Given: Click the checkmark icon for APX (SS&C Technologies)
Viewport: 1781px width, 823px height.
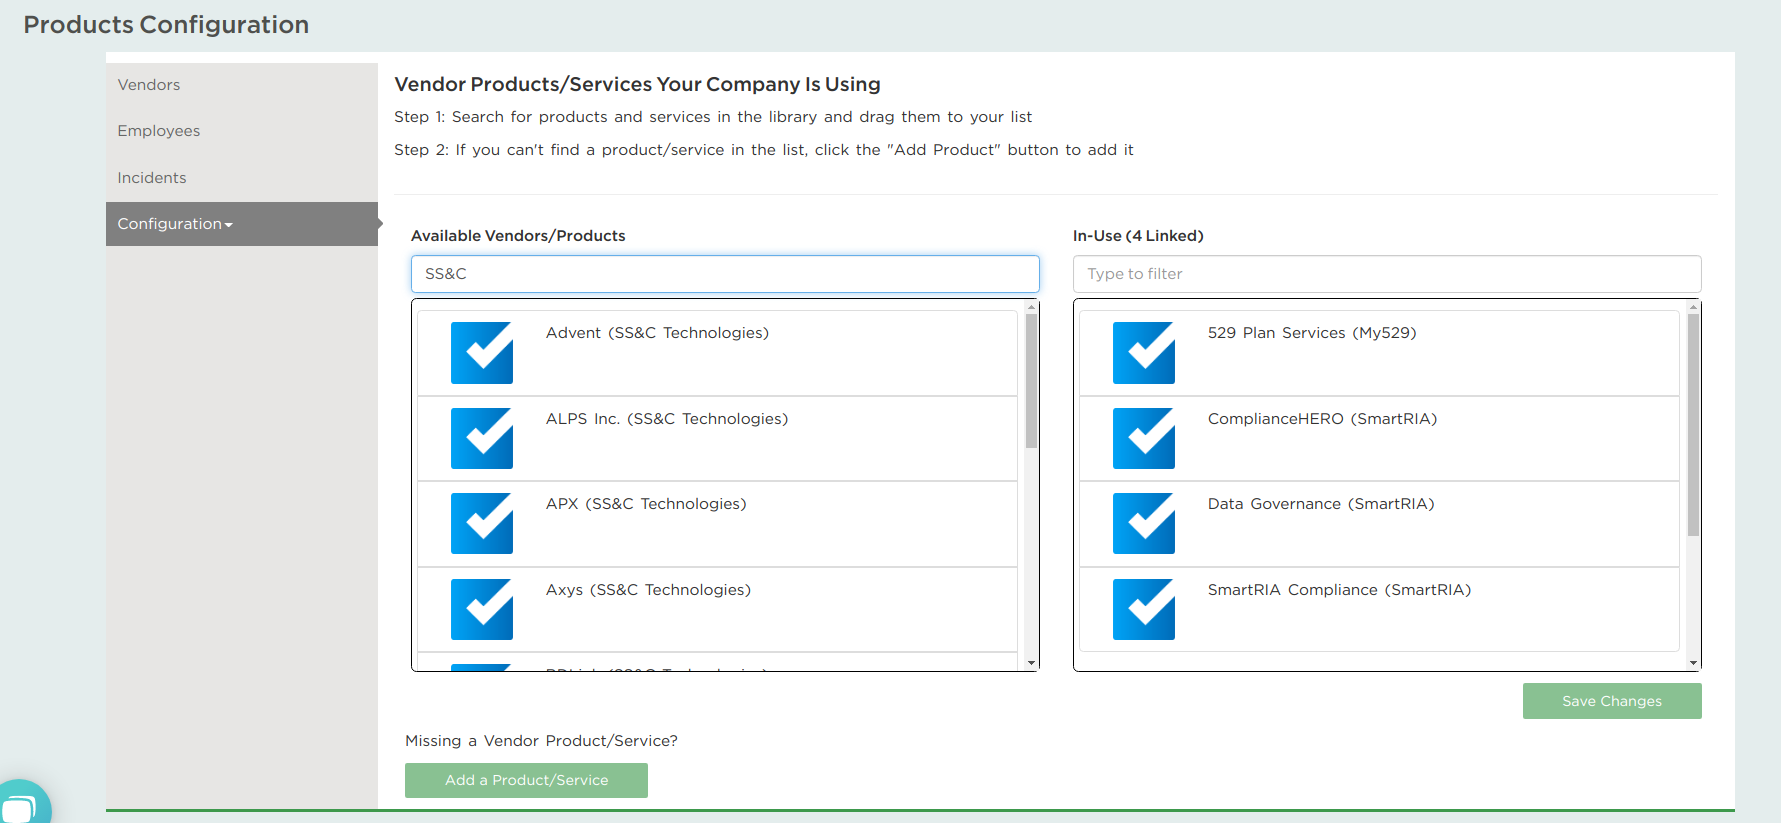Looking at the screenshot, I should 482,524.
